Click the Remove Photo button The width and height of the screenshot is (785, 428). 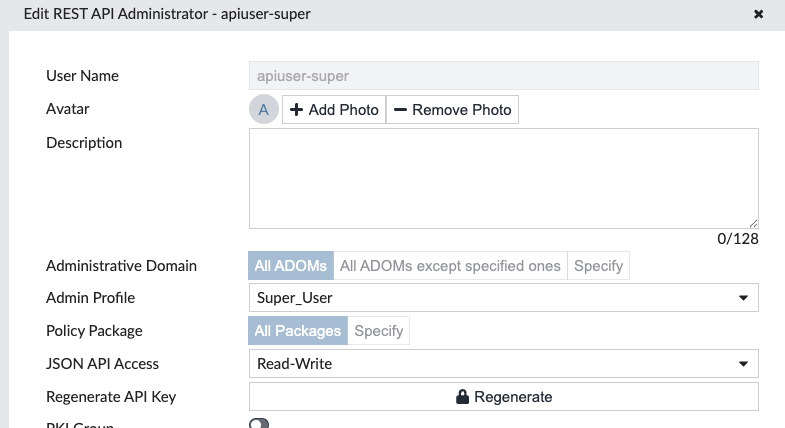pyautogui.click(x=453, y=110)
